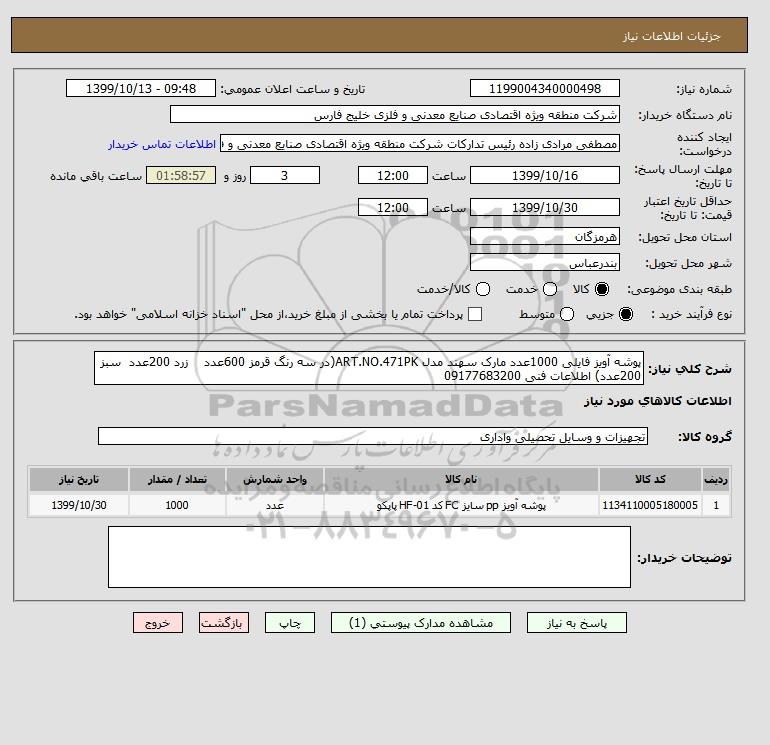Viewport: 770px width, 745px height.
Task: Click the unit cell عدد
Action: coord(275,505)
